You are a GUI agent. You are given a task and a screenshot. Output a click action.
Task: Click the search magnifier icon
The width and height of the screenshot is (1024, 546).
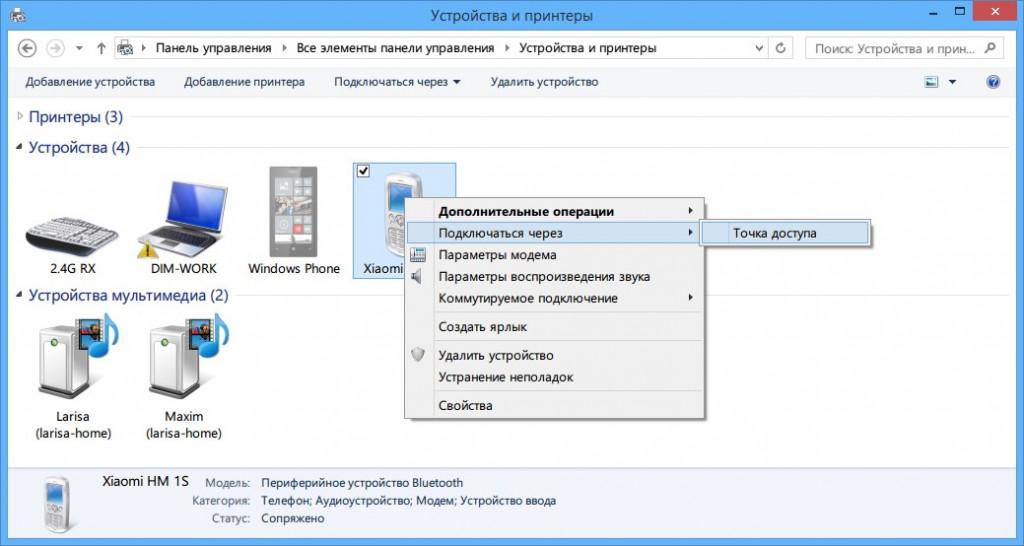pos(991,48)
